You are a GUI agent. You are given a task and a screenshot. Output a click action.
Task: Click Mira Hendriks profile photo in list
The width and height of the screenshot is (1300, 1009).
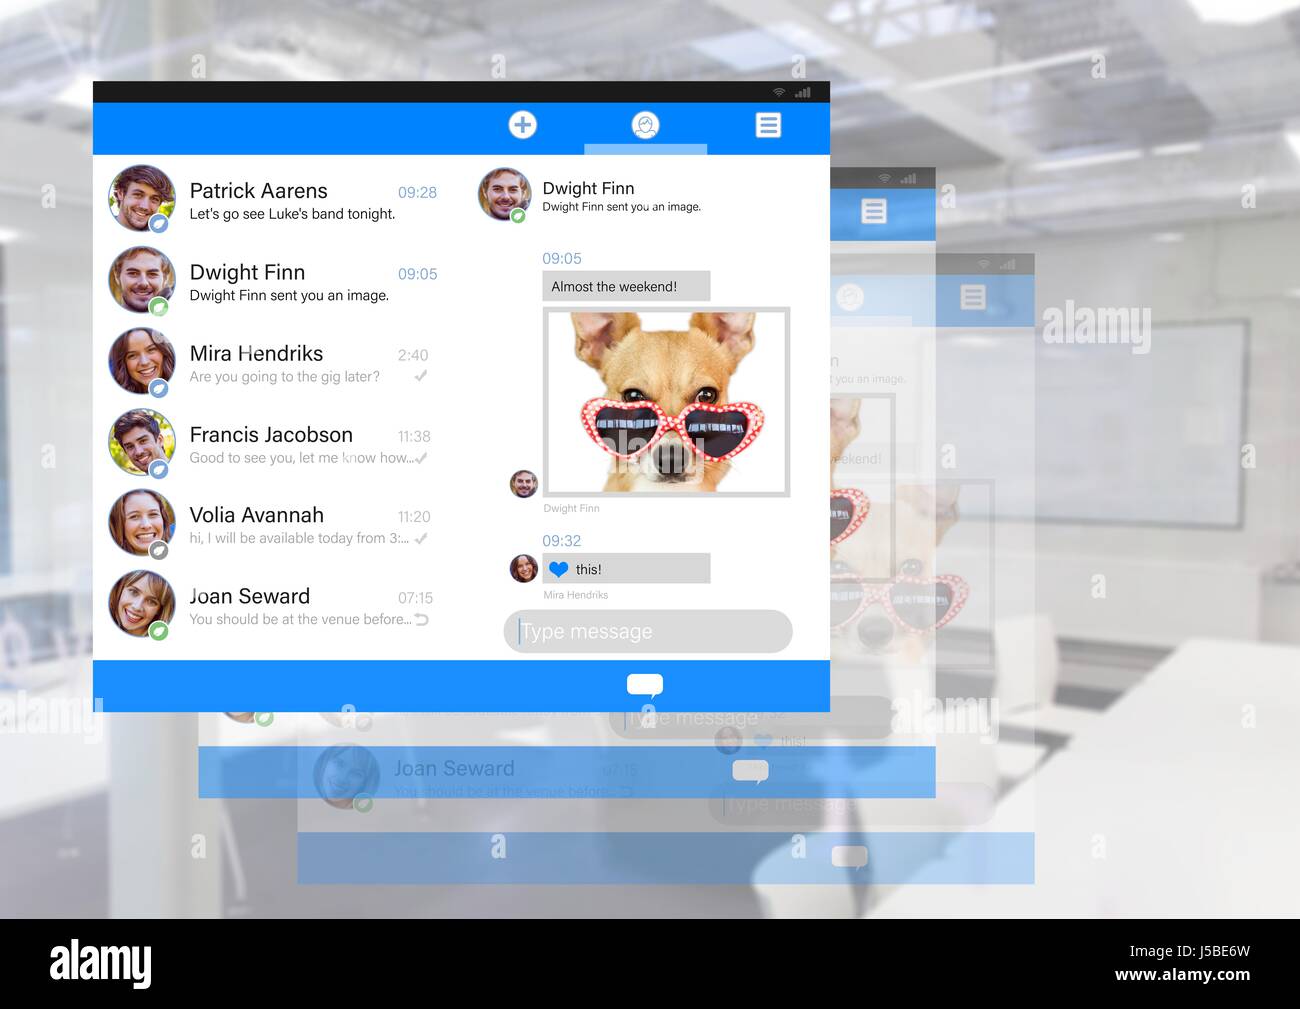click(141, 360)
